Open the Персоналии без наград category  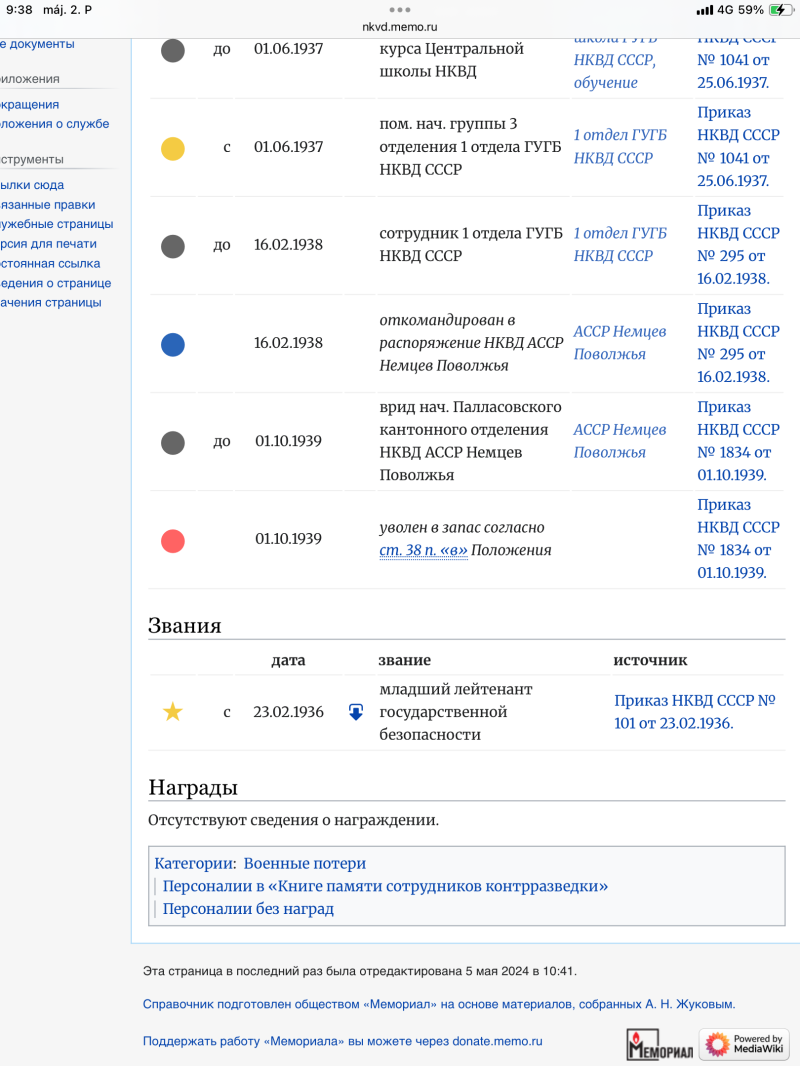coord(248,909)
